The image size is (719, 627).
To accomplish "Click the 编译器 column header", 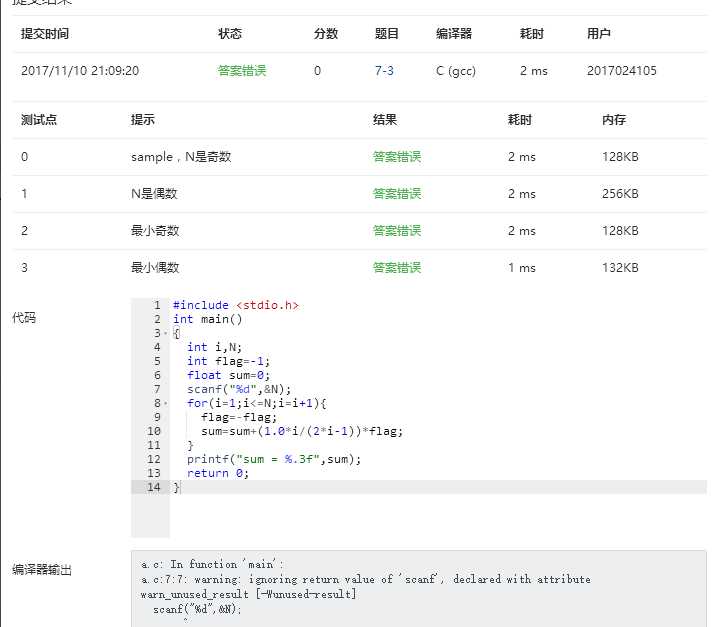I will click(454, 34).
